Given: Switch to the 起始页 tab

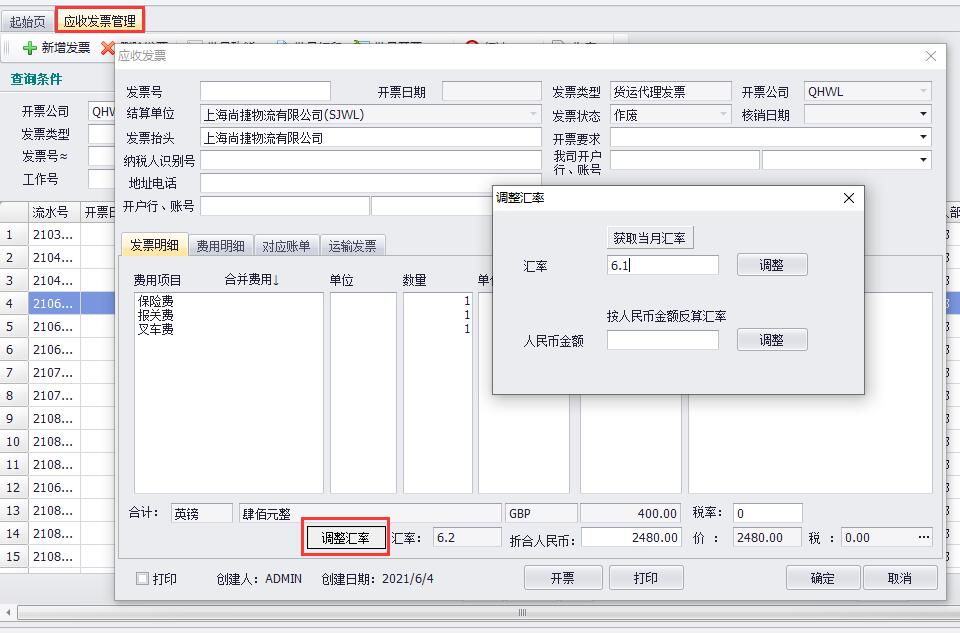Looking at the screenshot, I should click(x=28, y=21).
